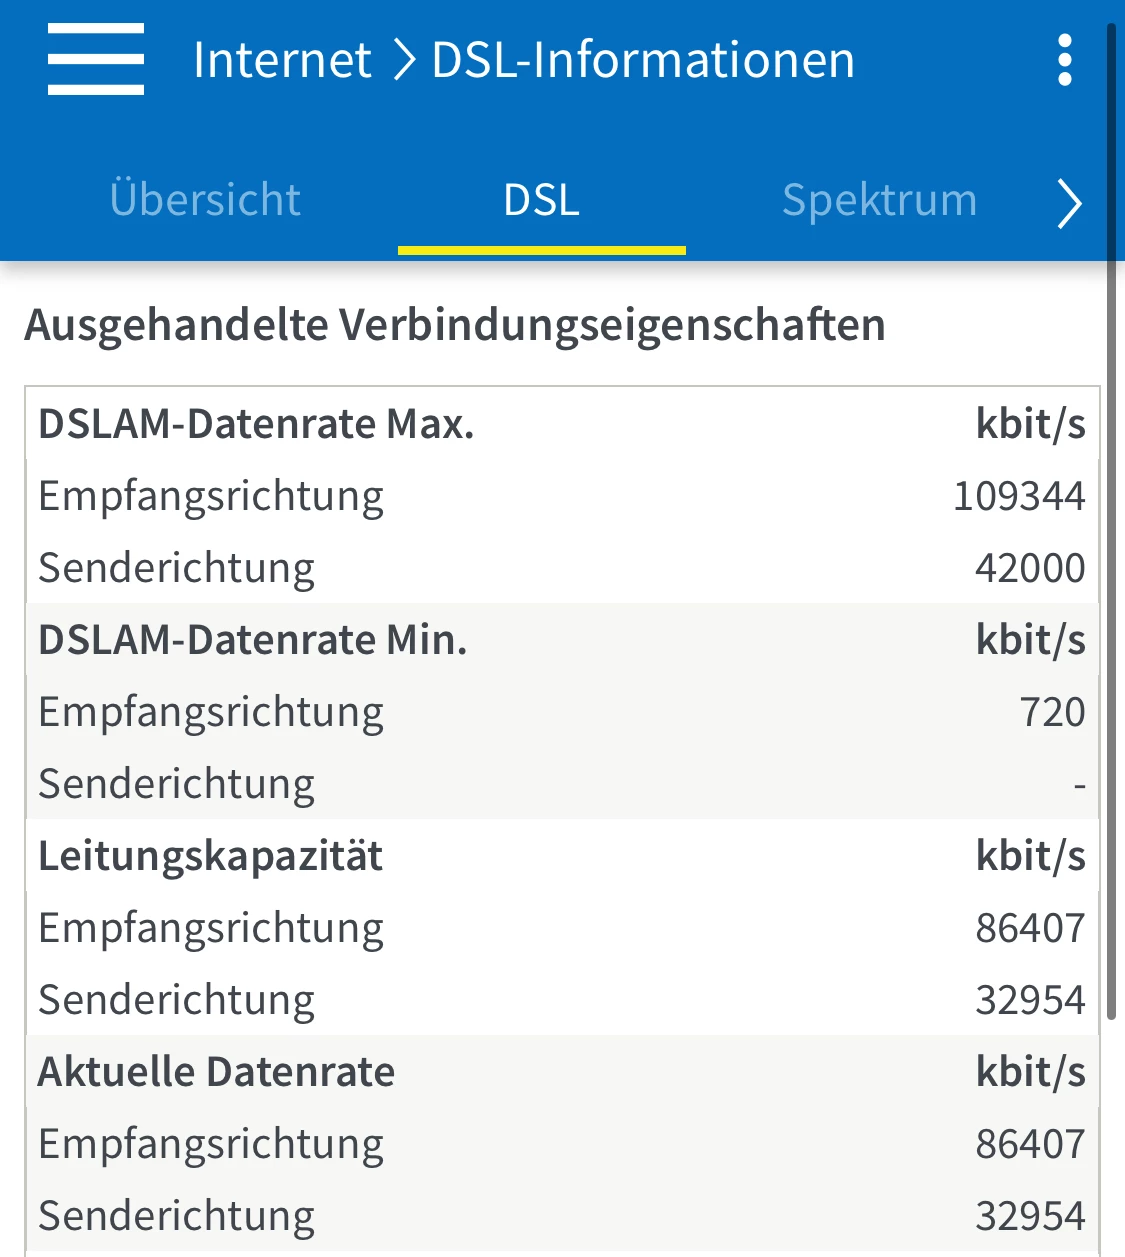Click Empfangsrichtung under Leitungskapazität

pyautogui.click(x=211, y=928)
